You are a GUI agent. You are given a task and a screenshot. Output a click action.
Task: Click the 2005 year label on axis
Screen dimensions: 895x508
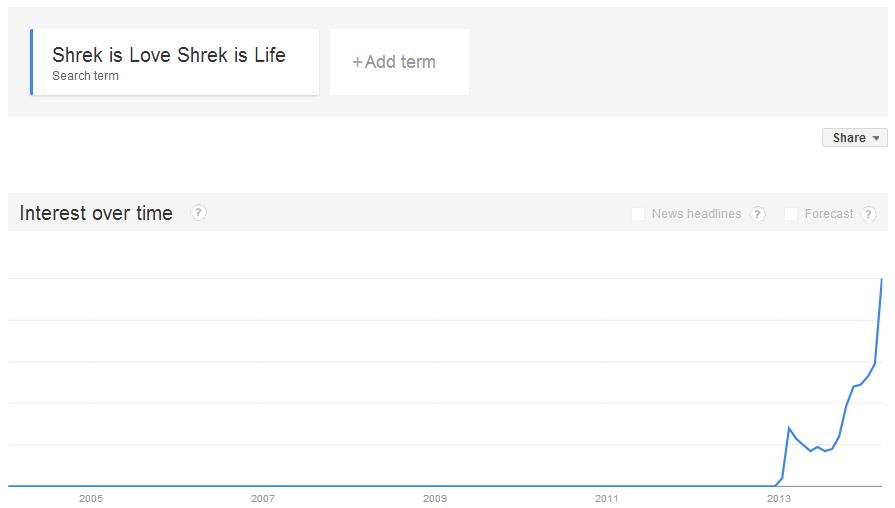coord(91,498)
